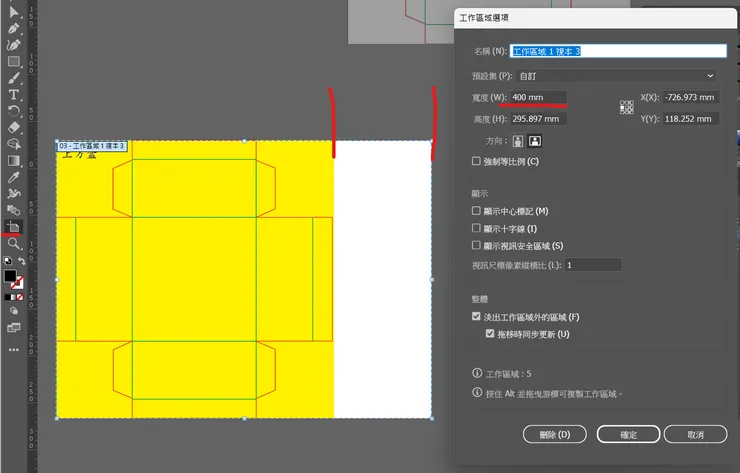
Task: Select the Rotate tool
Action: 14,111
